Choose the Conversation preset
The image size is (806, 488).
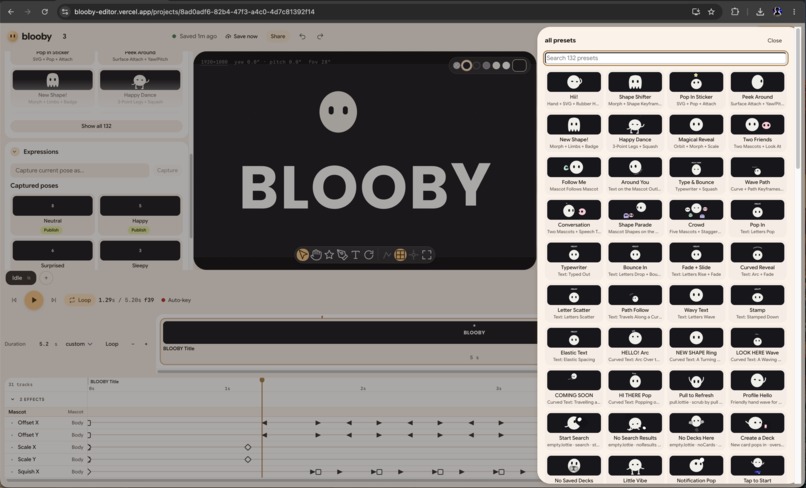pos(574,218)
